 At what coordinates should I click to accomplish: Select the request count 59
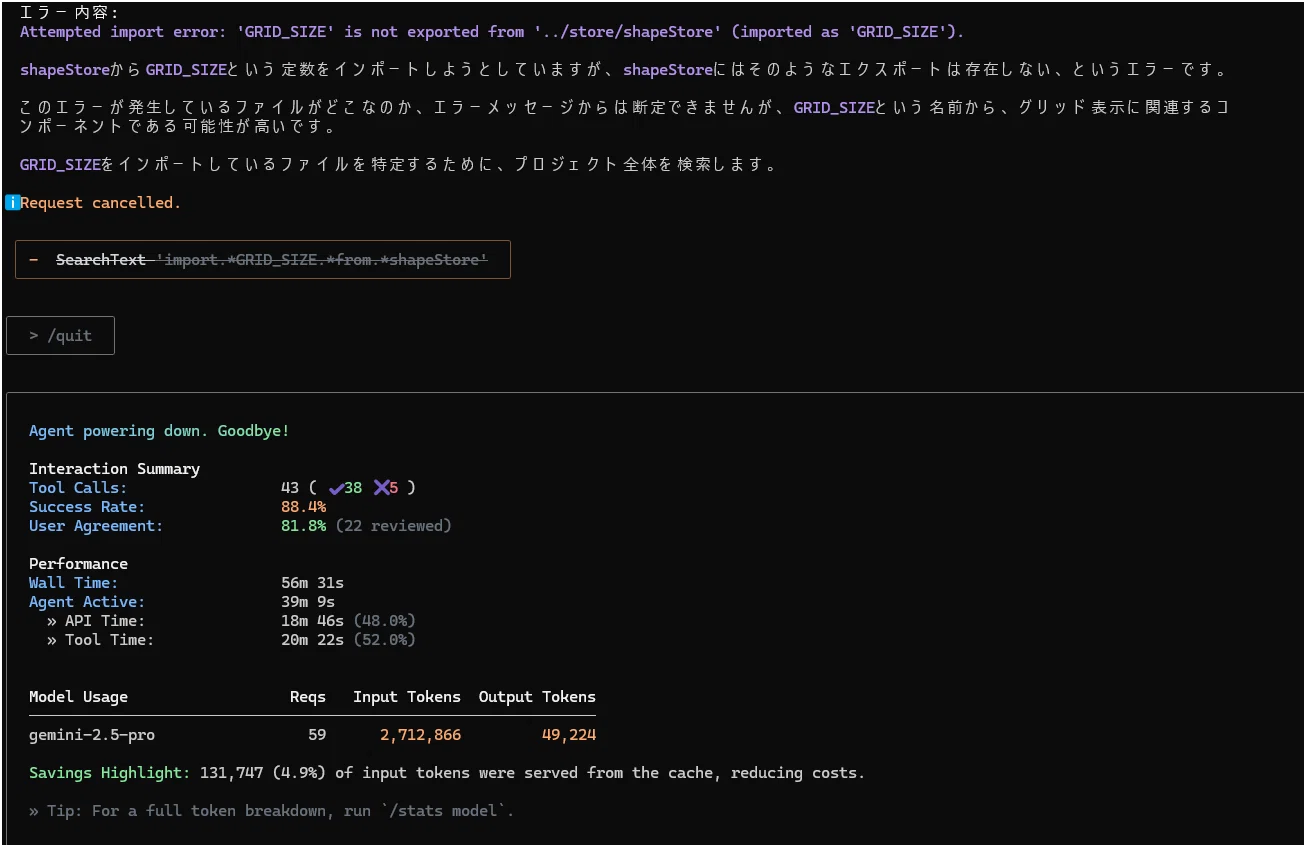click(x=317, y=735)
